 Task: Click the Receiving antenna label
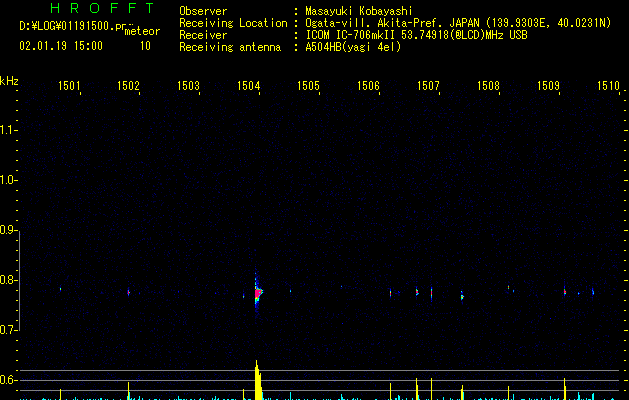coord(230,47)
